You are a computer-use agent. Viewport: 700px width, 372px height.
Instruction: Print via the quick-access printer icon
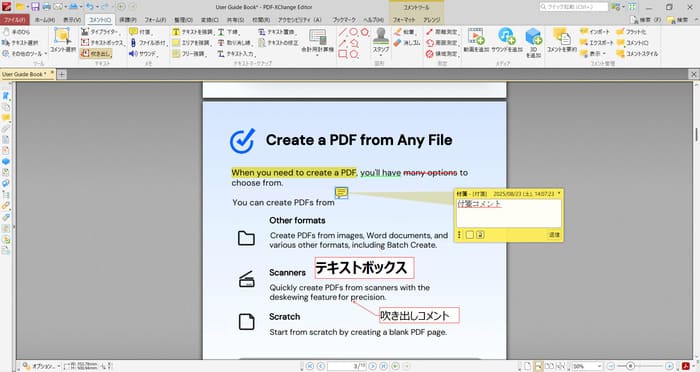[46, 7]
